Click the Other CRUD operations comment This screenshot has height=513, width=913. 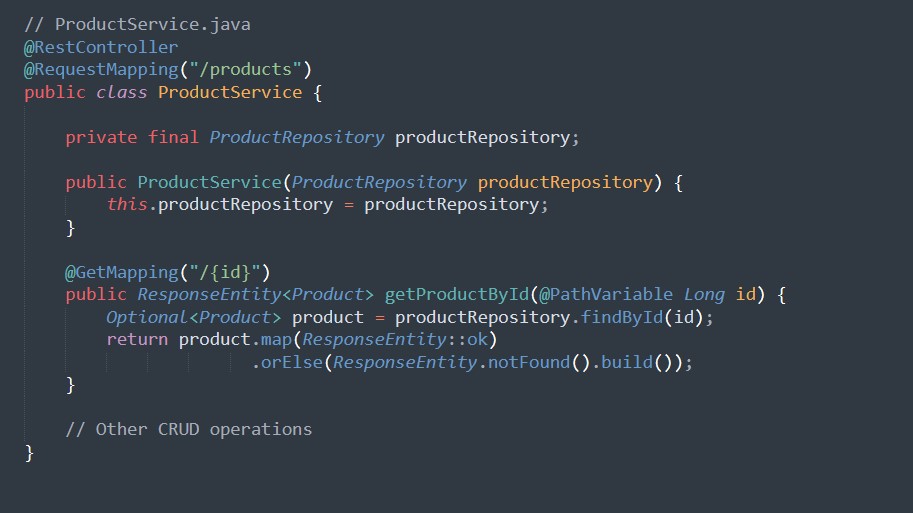click(188, 429)
